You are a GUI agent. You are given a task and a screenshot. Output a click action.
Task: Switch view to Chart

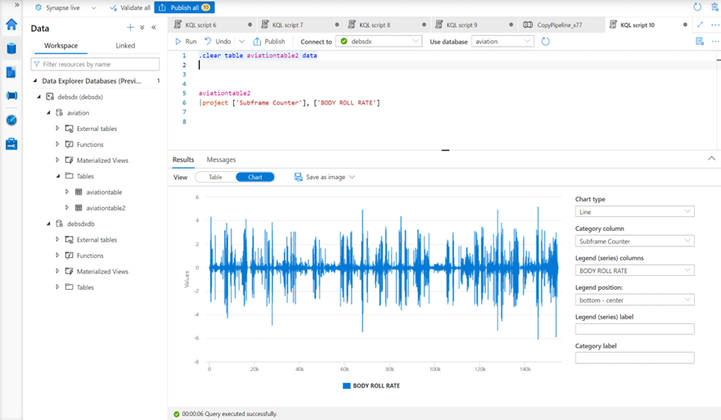[x=255, y=177]
